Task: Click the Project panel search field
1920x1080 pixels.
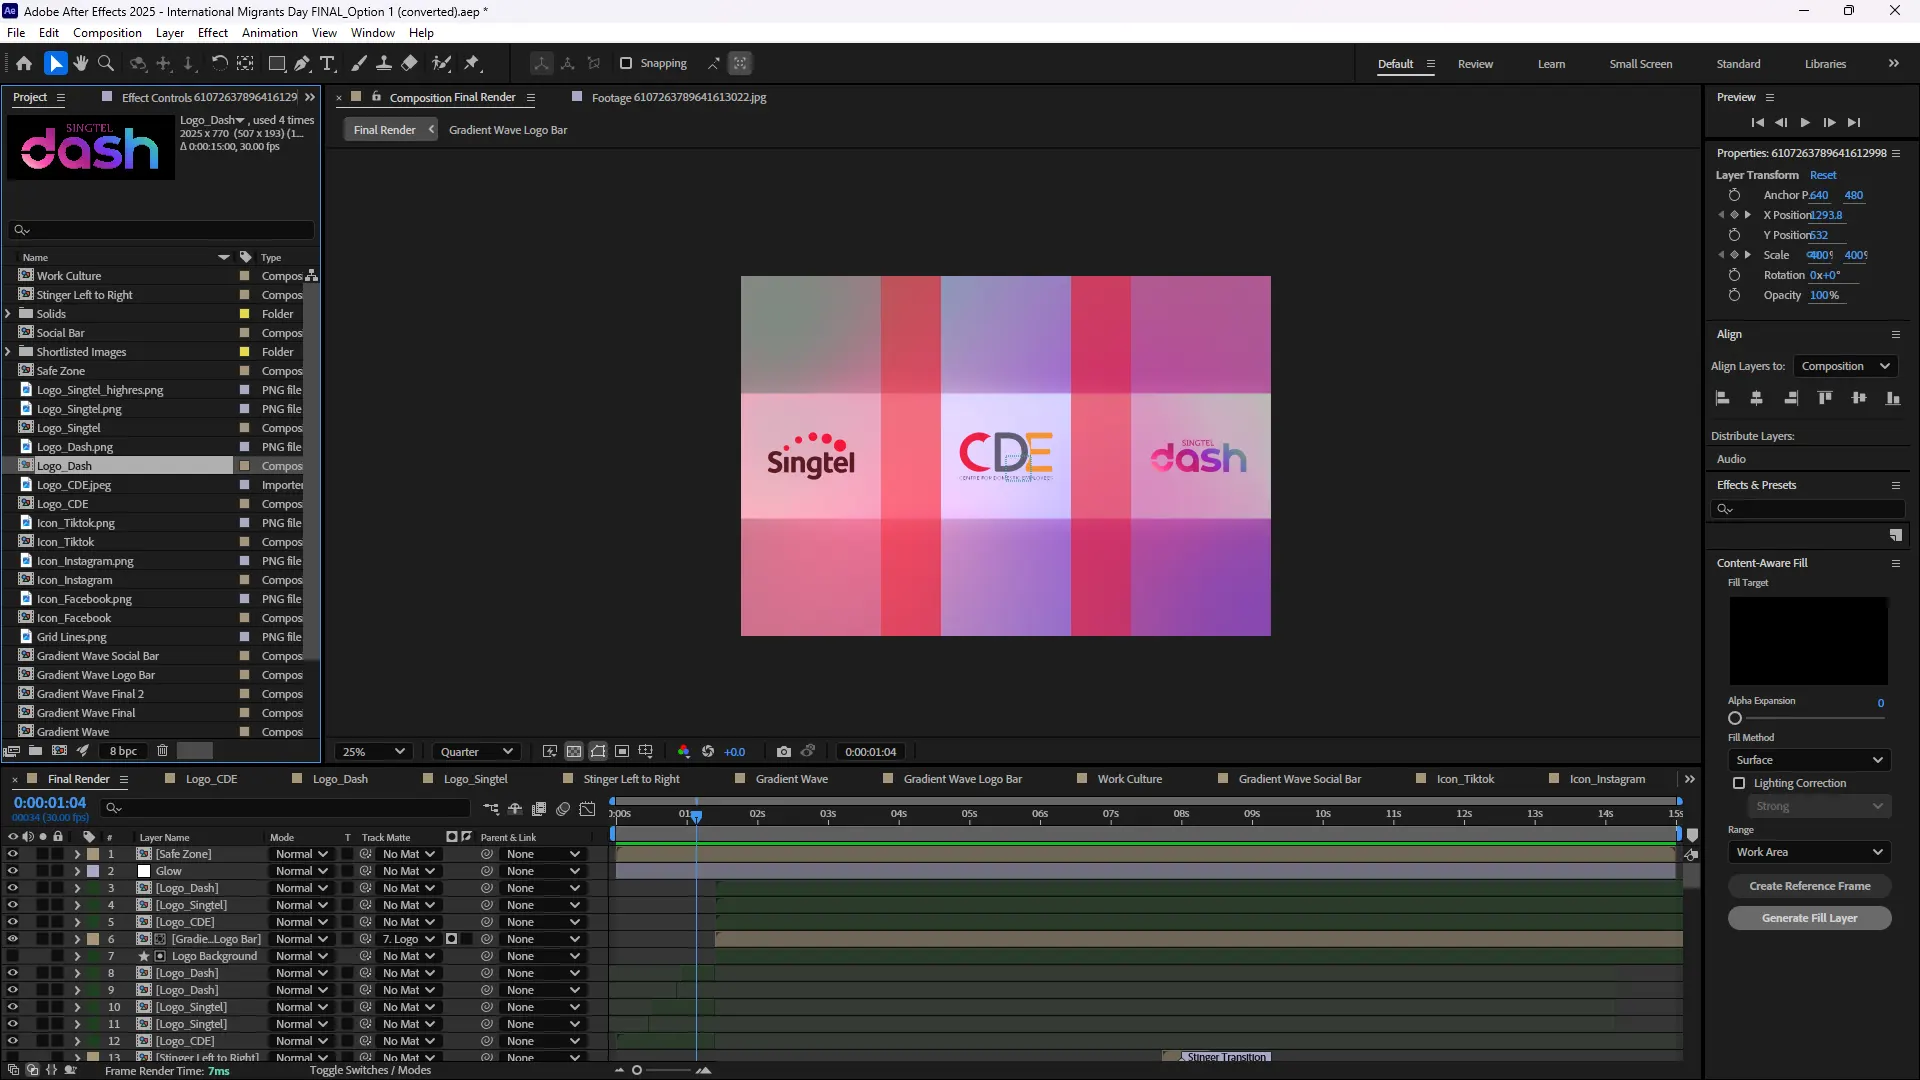Action: 160,230
